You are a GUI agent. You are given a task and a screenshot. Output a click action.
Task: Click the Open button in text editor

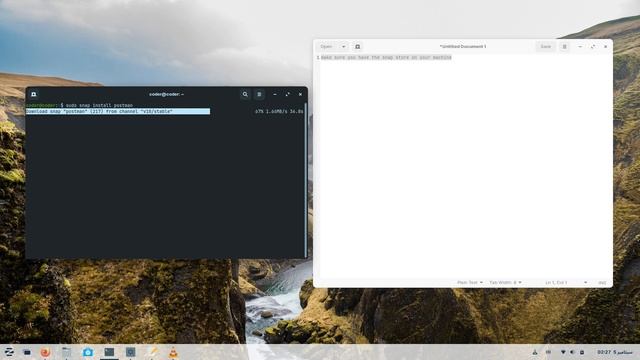[x=327, y=47]
